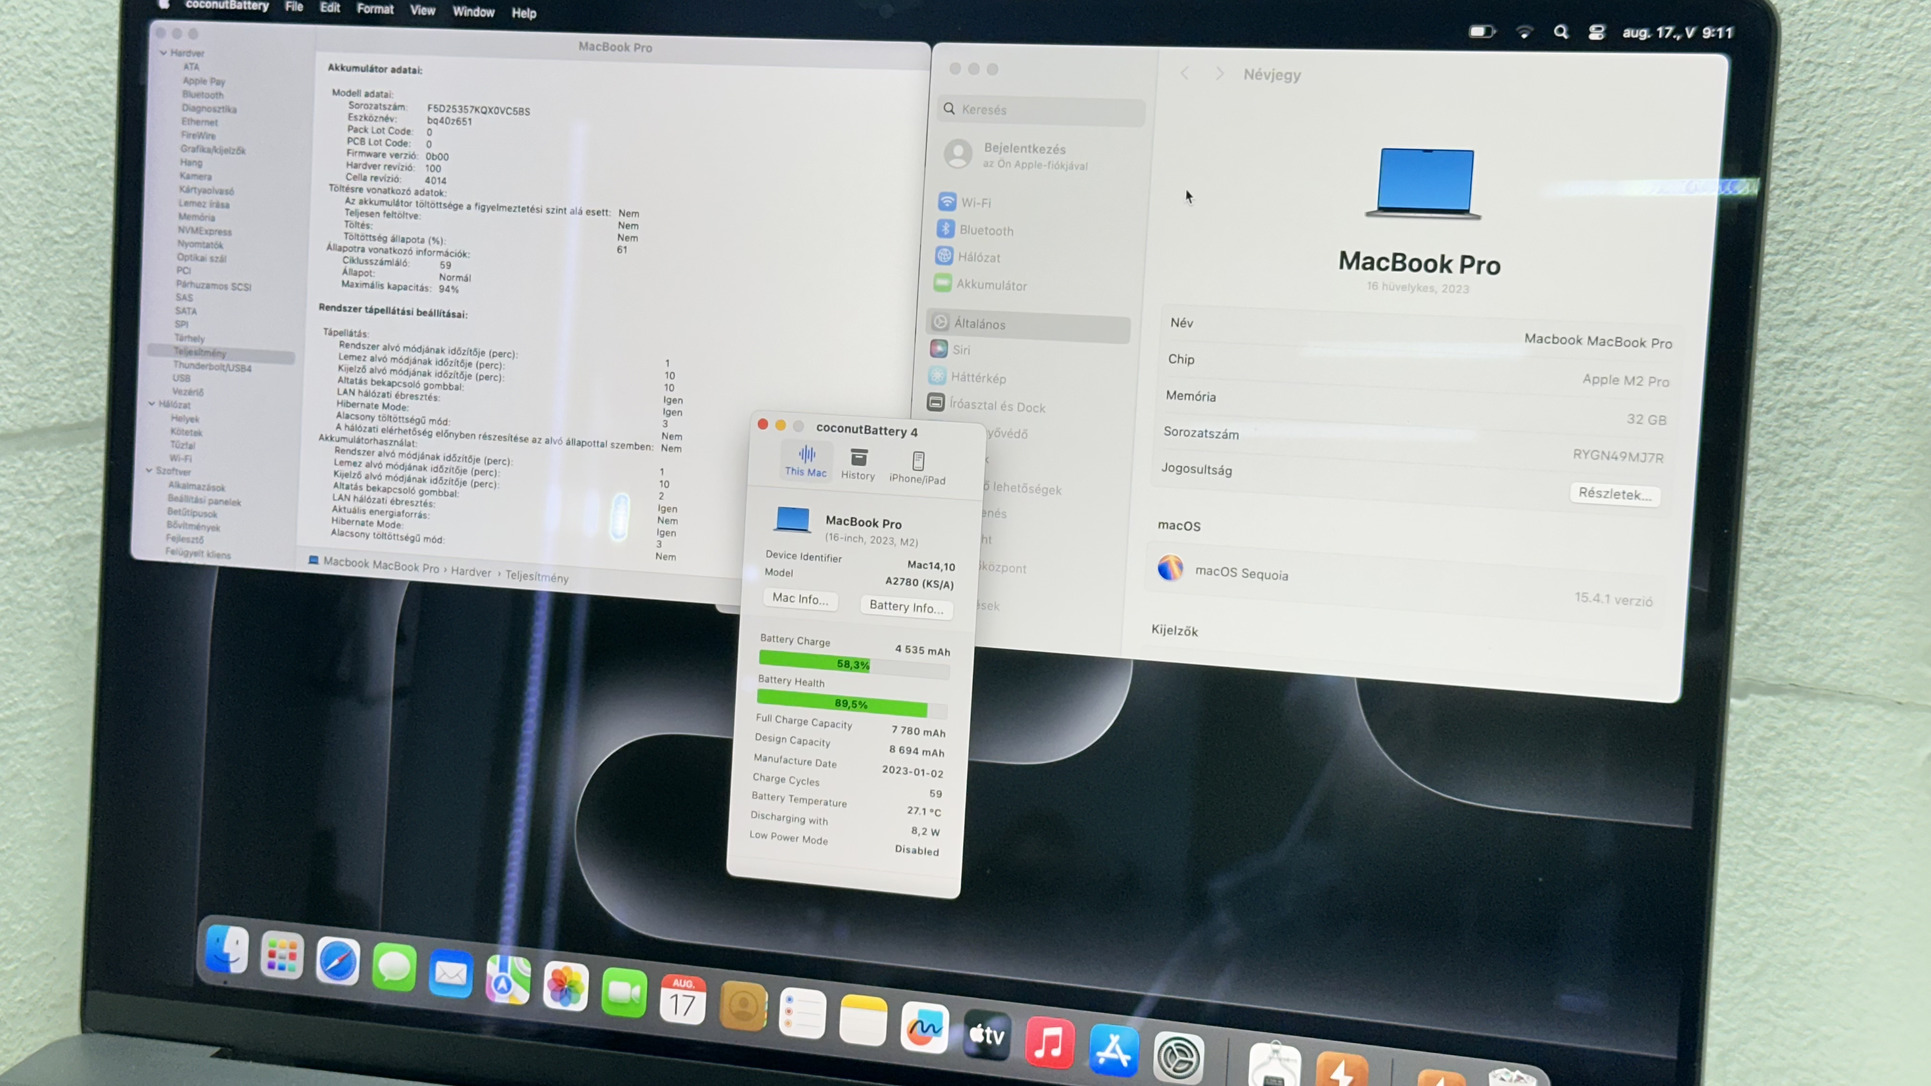Collapse the Hardver tree section
The height and width of the screenshot is (1086, 1931).
click(x=164, y=53)
